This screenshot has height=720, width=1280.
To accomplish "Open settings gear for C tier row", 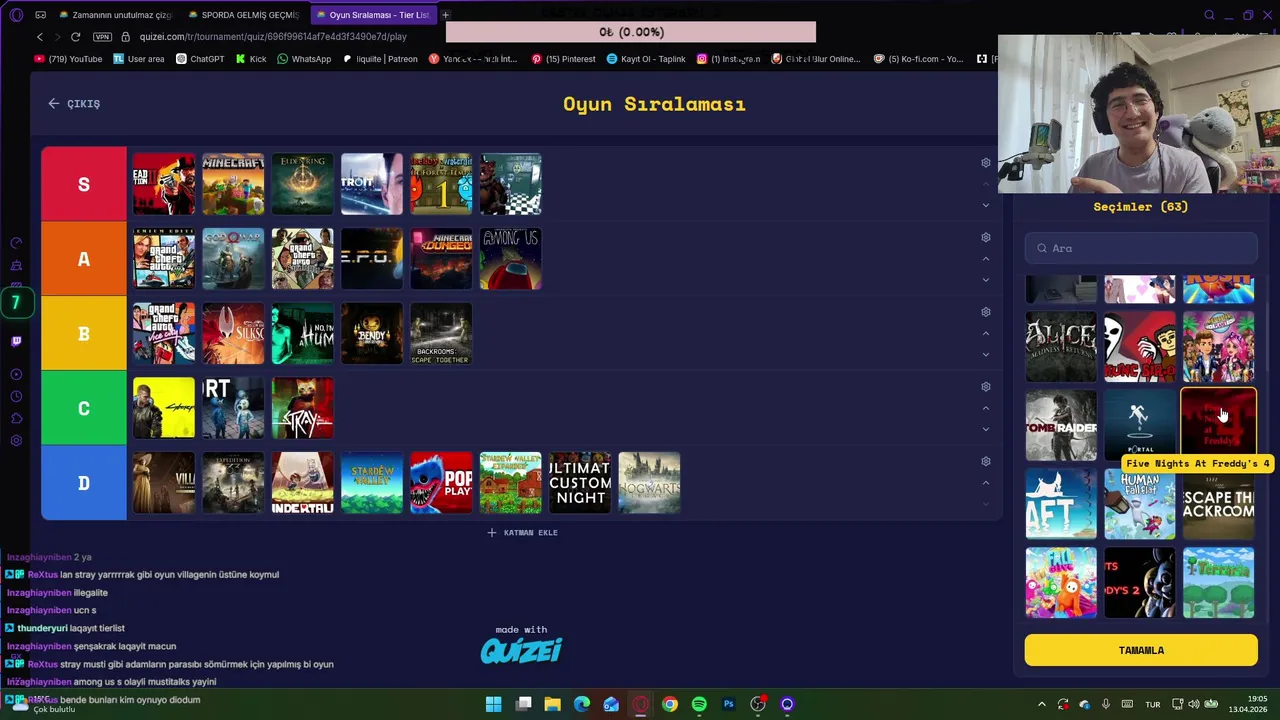I will pyautogui.click(x=985, y=387).
